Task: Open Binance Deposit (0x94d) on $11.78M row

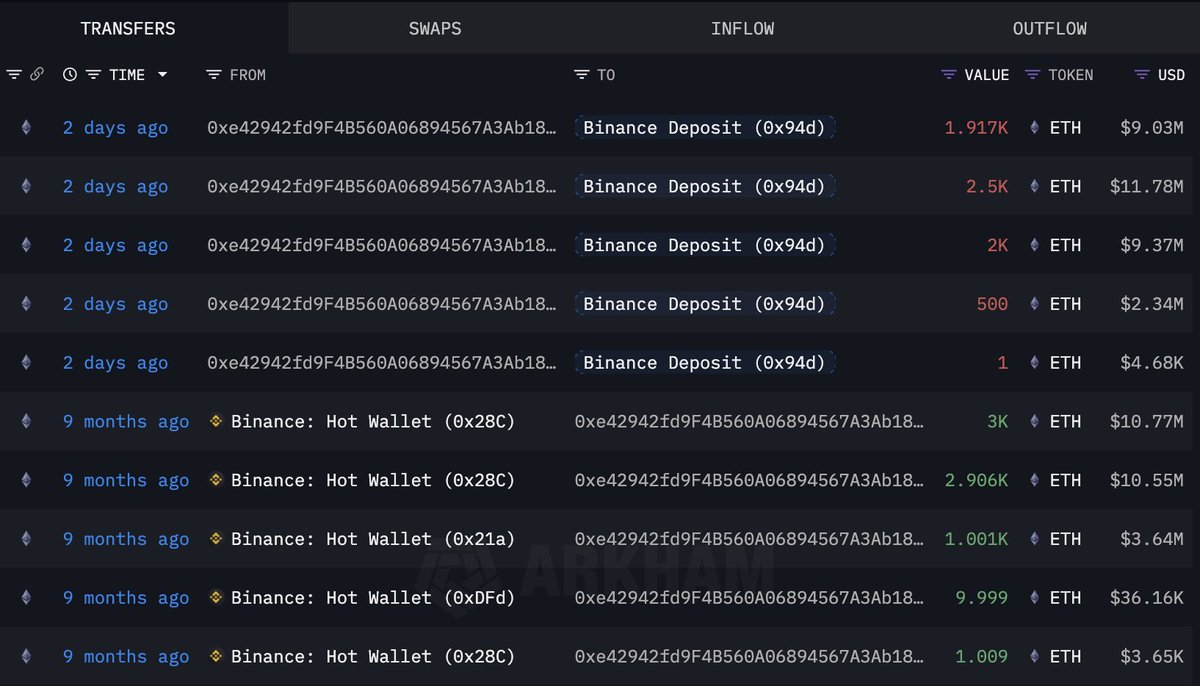Action: pos(705,186)
